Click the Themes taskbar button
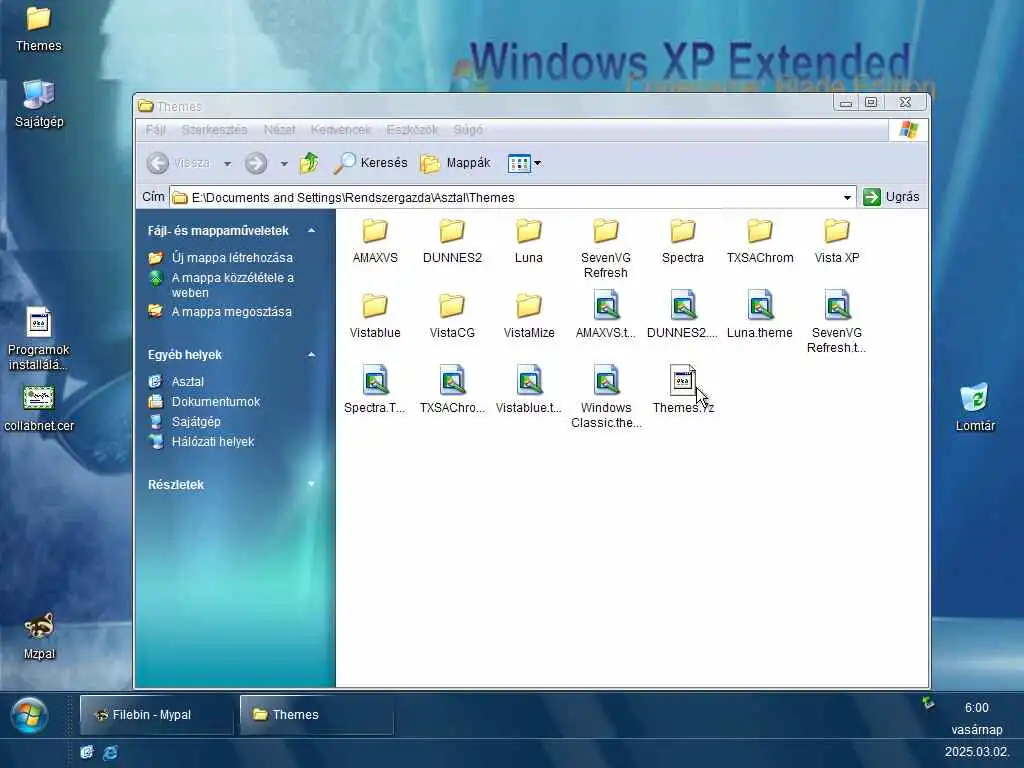The height and width of the screenshot is (768, 1024). pyautogui.click(x=316, y=714)
